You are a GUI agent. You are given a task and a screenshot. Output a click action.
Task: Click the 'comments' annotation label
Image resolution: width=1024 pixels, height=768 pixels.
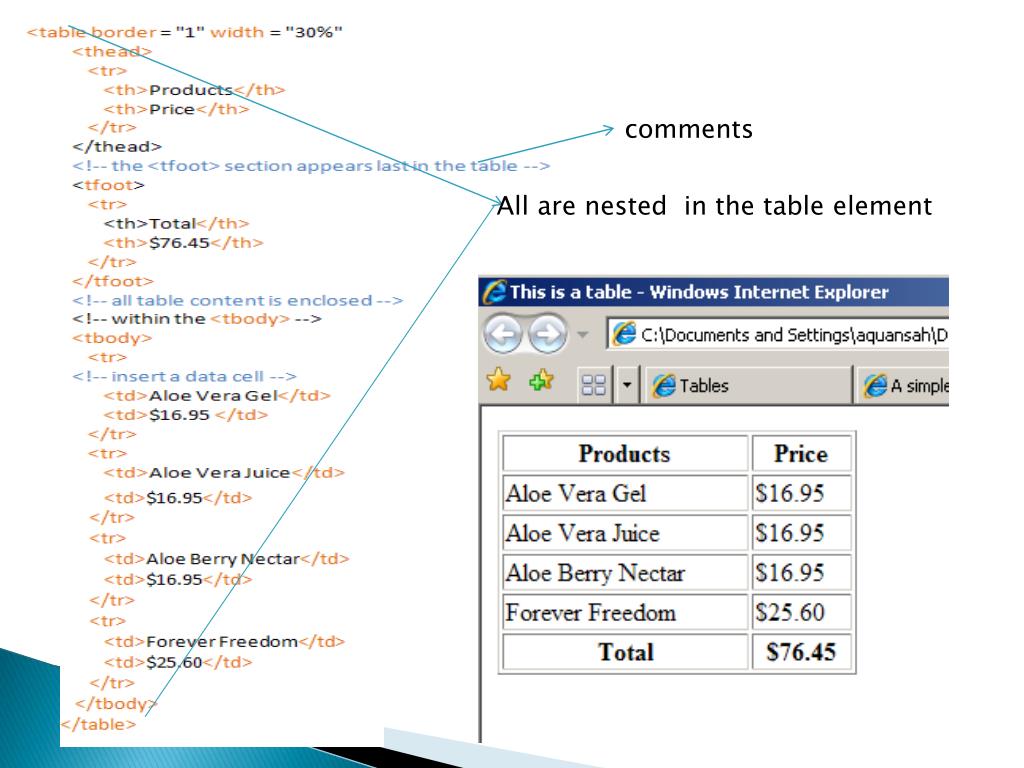pos(689,129)
